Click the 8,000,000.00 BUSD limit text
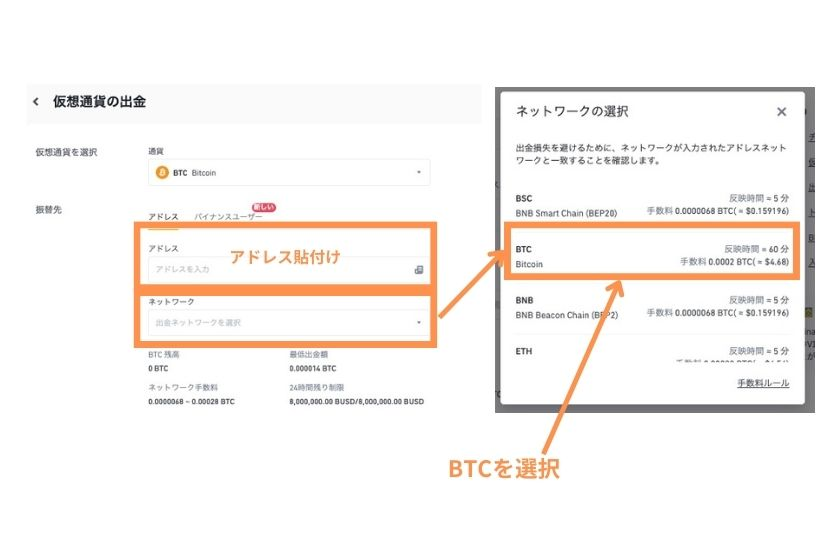This screenshot has height=560, width=840. tap(356, 401)
